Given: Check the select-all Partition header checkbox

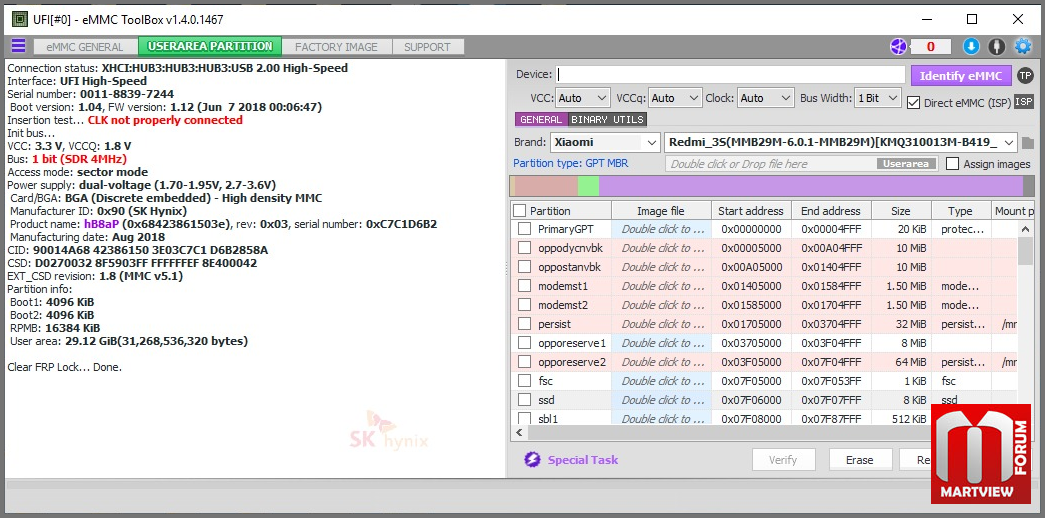Looking at the screenshot, I should click(x=520, y=211).
